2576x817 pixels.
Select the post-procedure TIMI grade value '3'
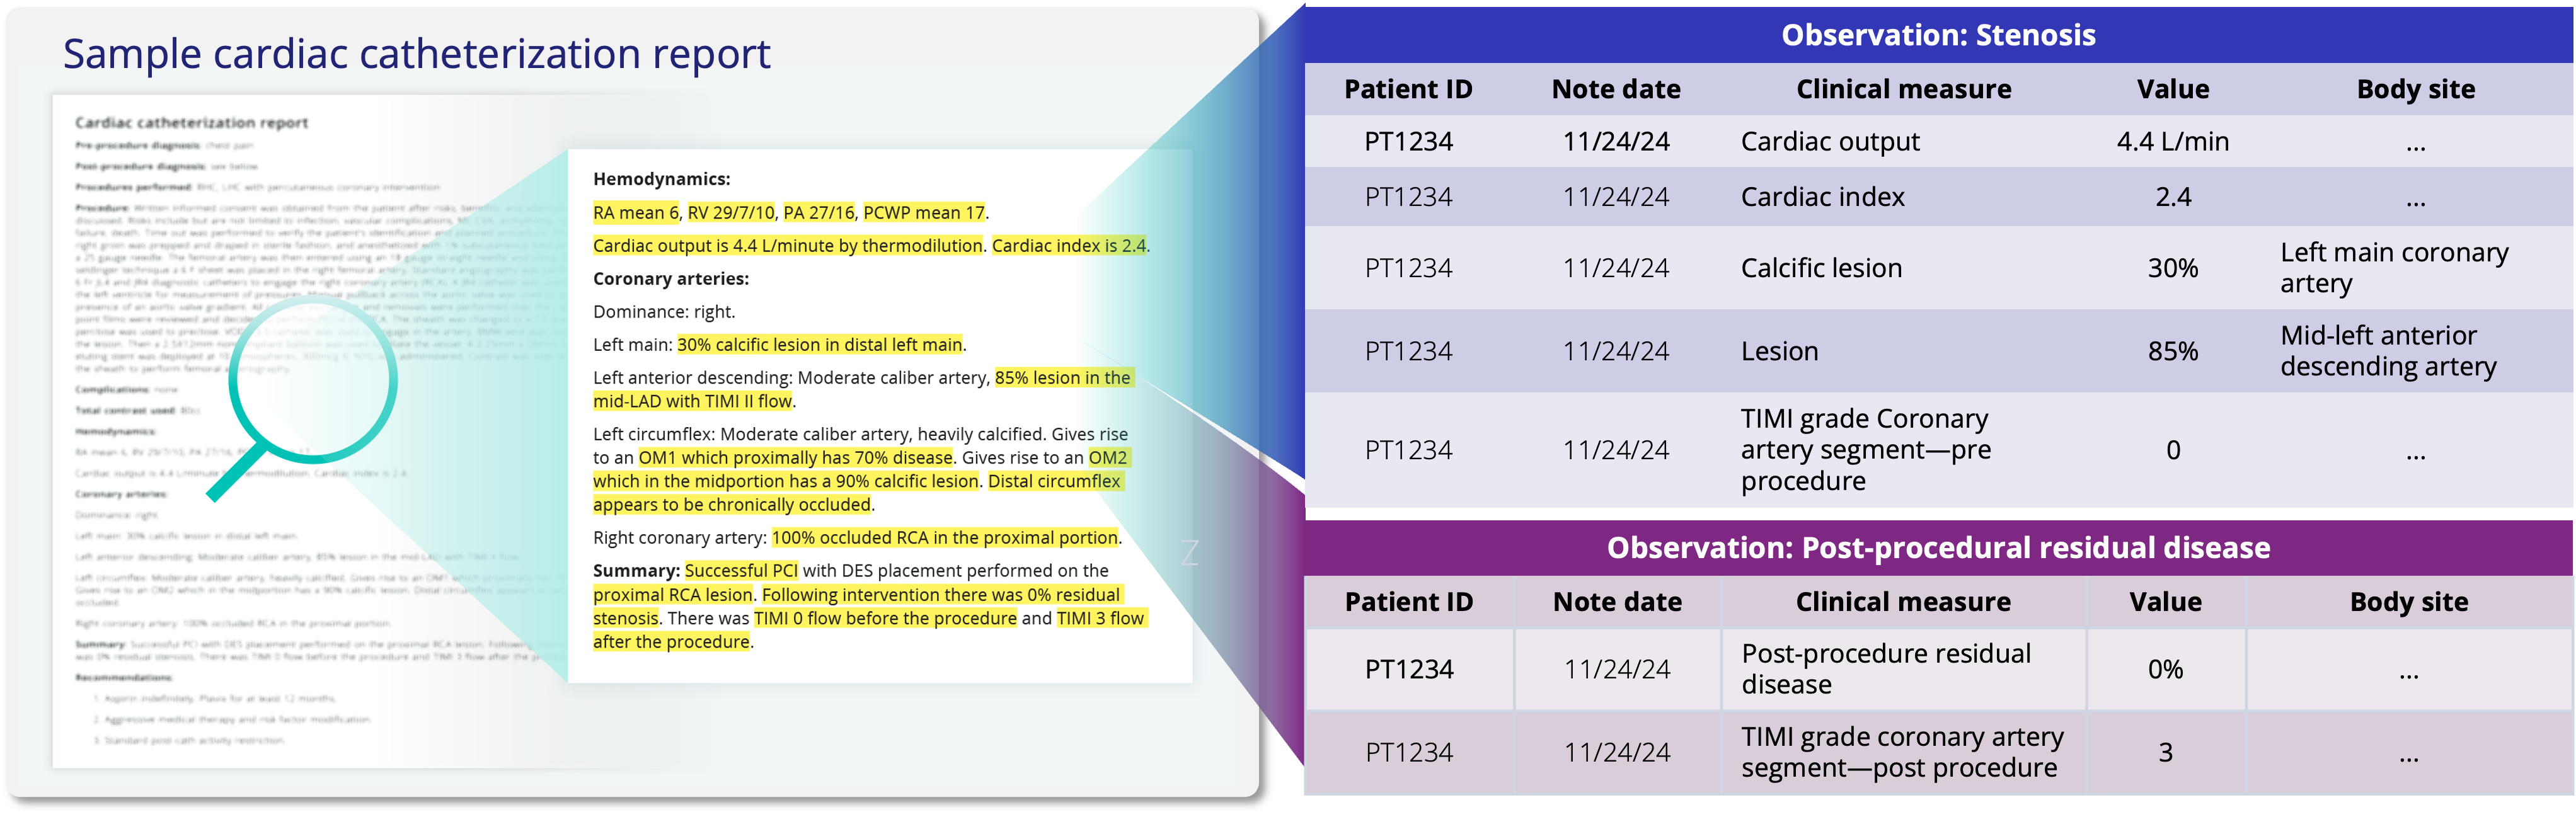pyautogui.click(x=2165, y=752)
